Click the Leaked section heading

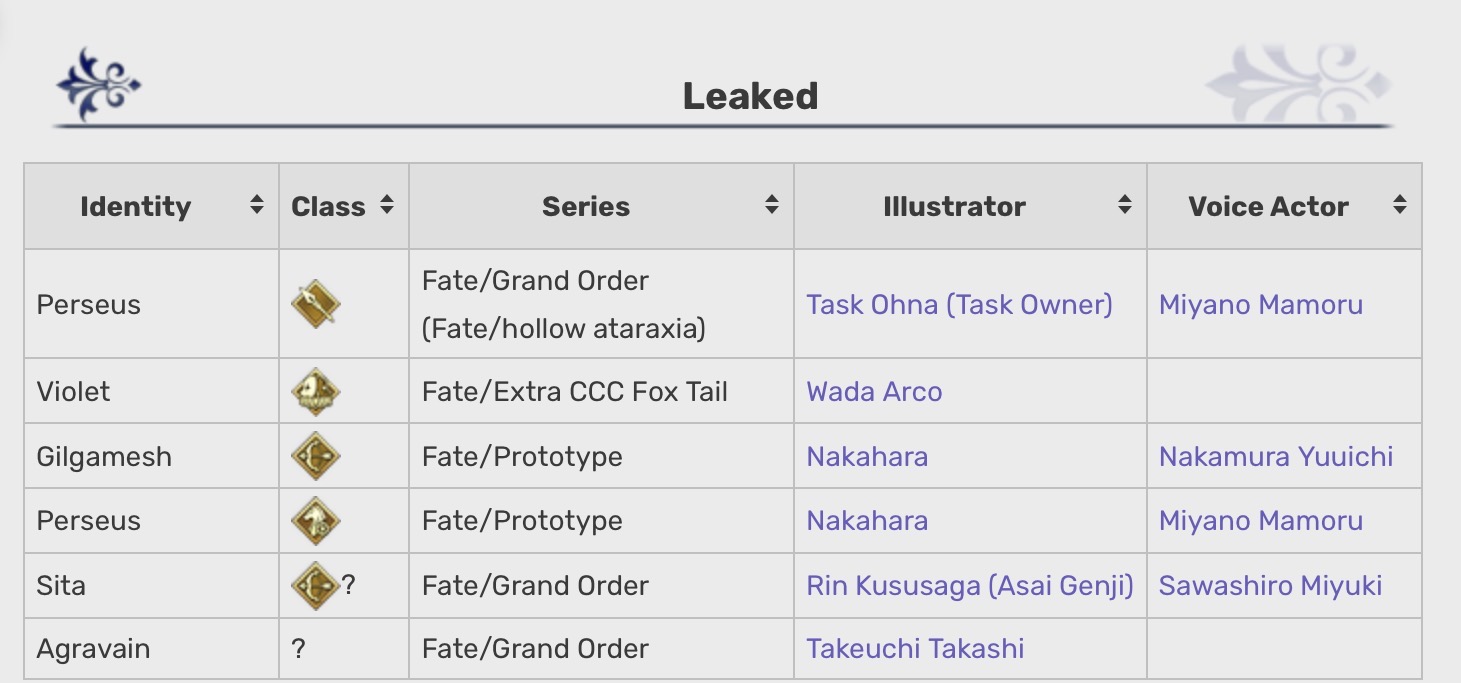750,96
